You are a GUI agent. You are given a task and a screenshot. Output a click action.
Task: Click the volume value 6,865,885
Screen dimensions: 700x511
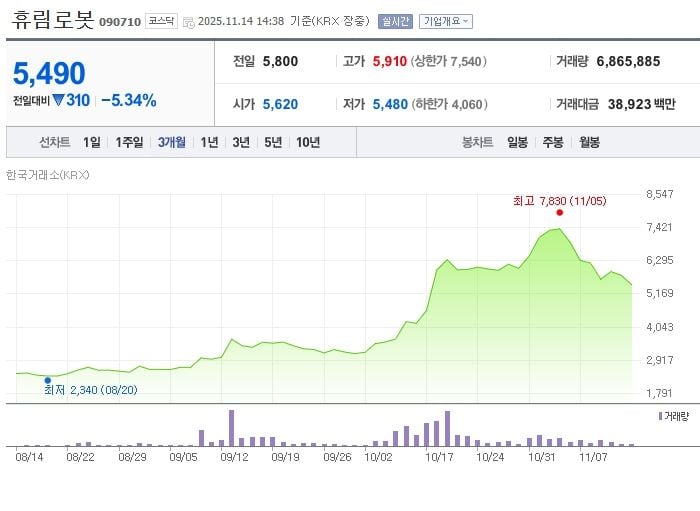click(x=628, y=62)
